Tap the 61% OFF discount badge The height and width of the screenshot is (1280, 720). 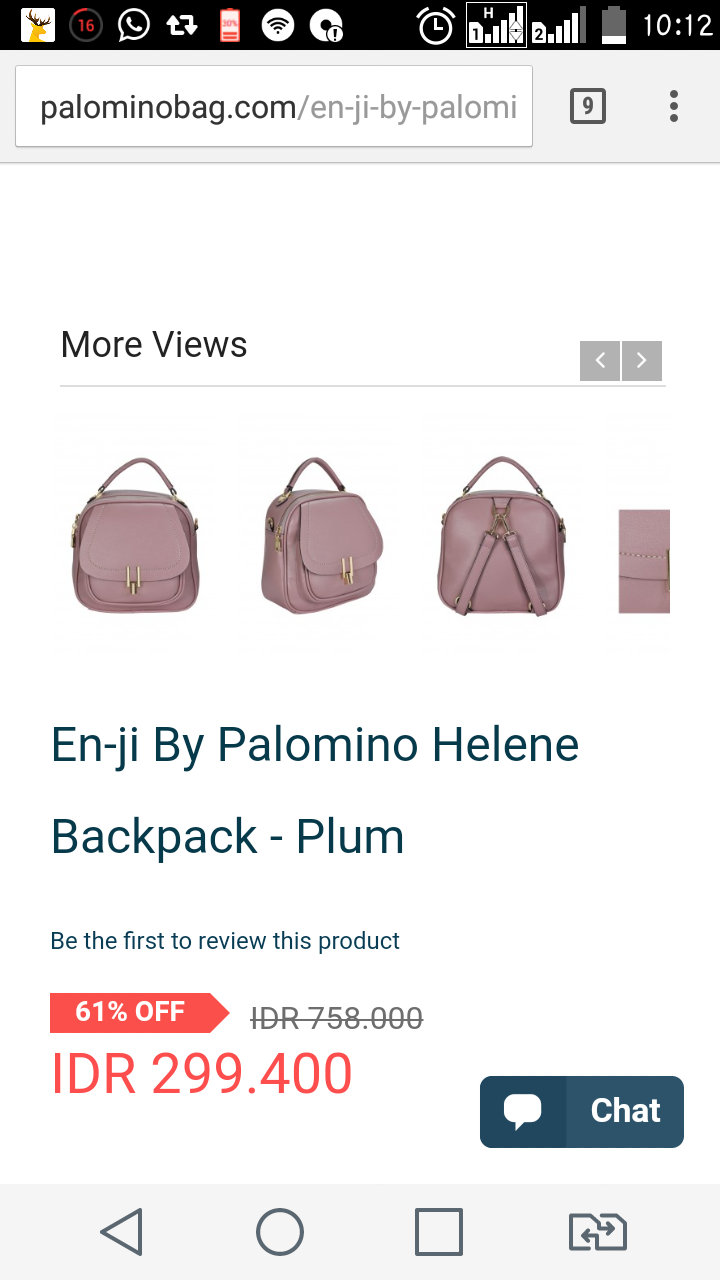(140, 1013)
